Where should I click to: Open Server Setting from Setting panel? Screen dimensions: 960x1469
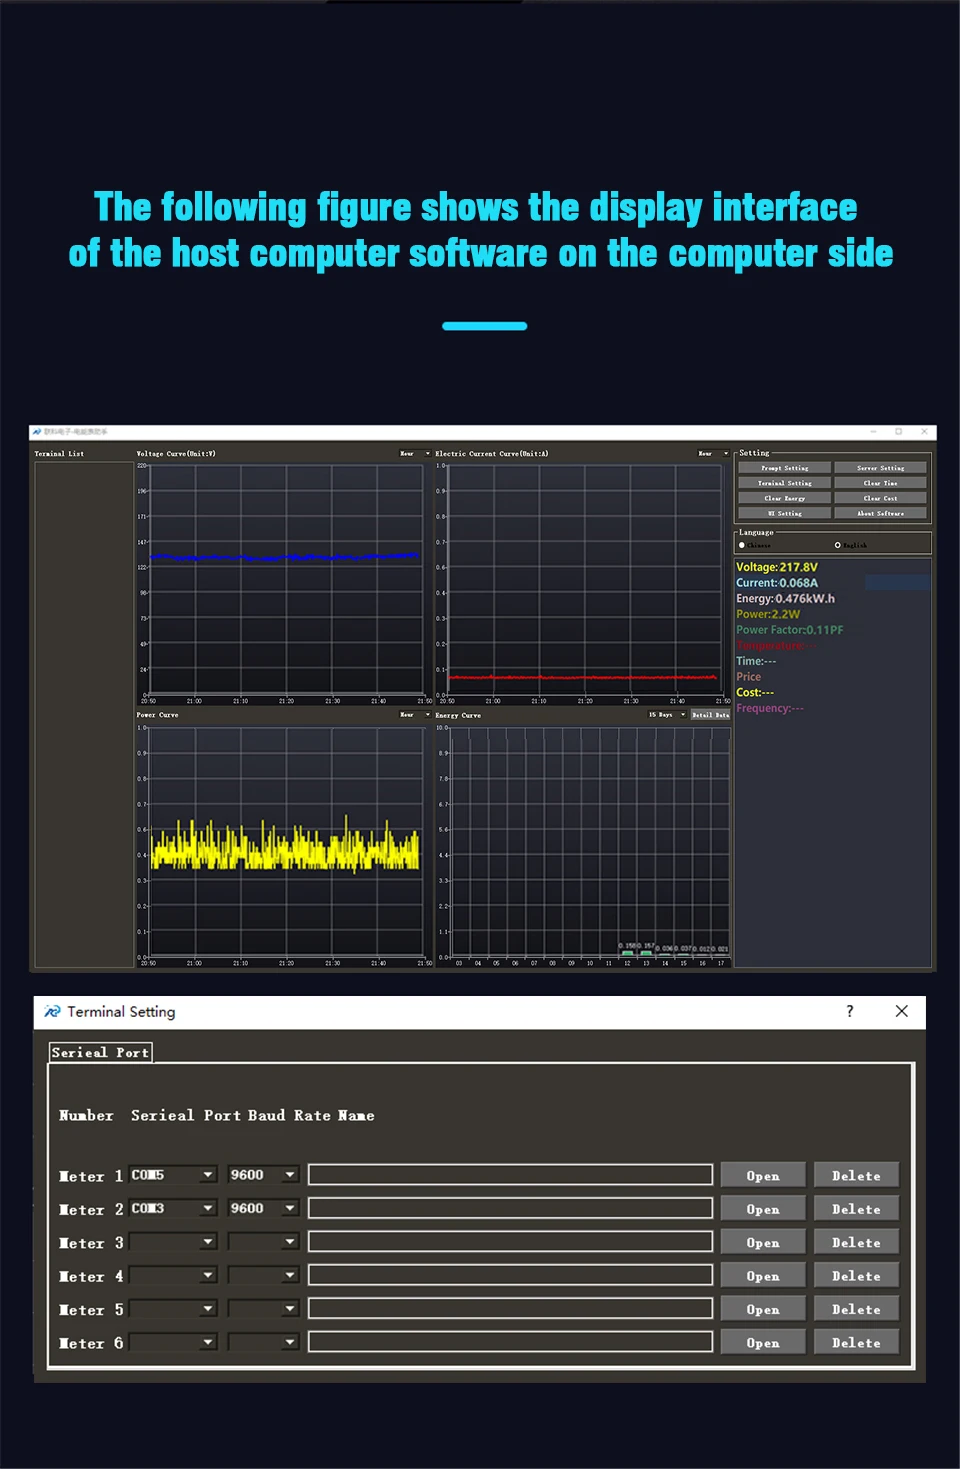pyautogui.click(x=880, y=468)
